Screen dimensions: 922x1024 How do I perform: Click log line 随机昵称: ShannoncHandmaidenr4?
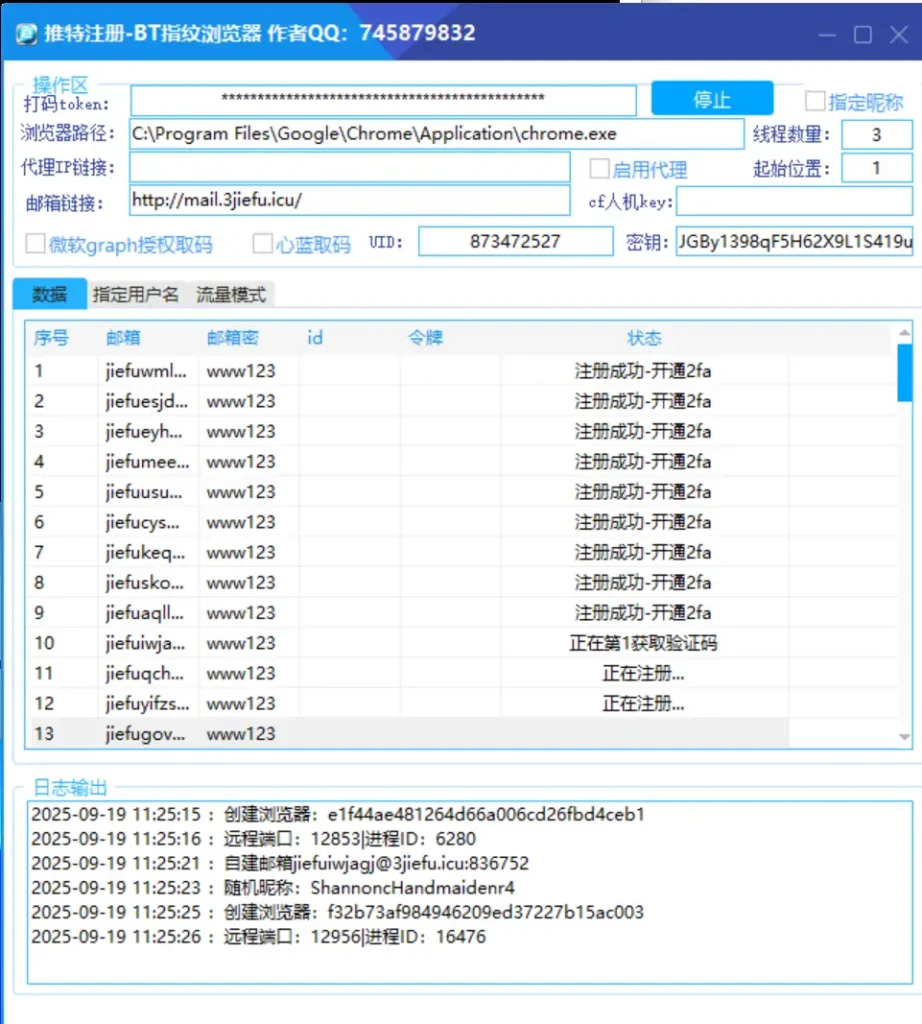pyautogui.click(x=273, y=888)
